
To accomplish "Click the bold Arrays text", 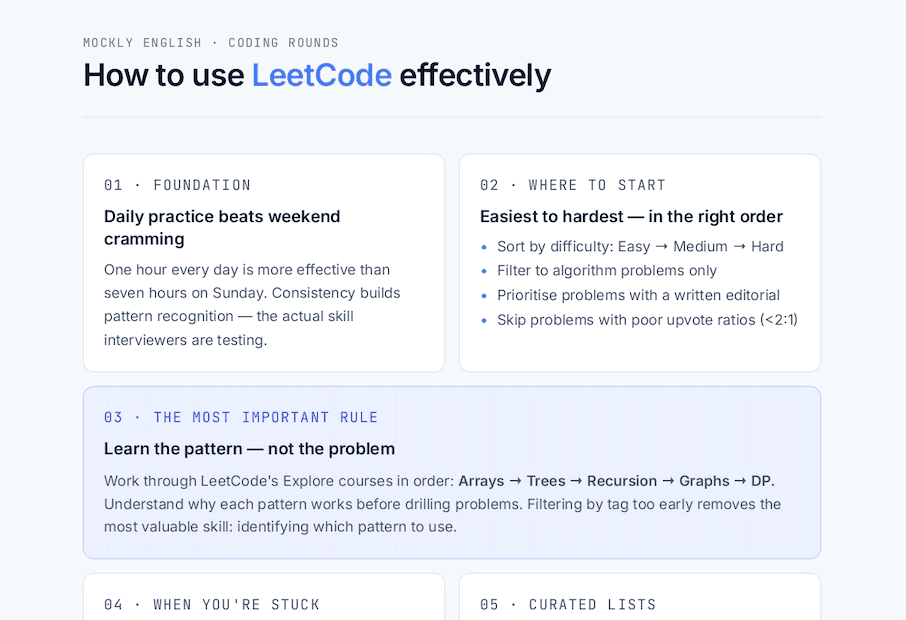I will pos(481,481).
